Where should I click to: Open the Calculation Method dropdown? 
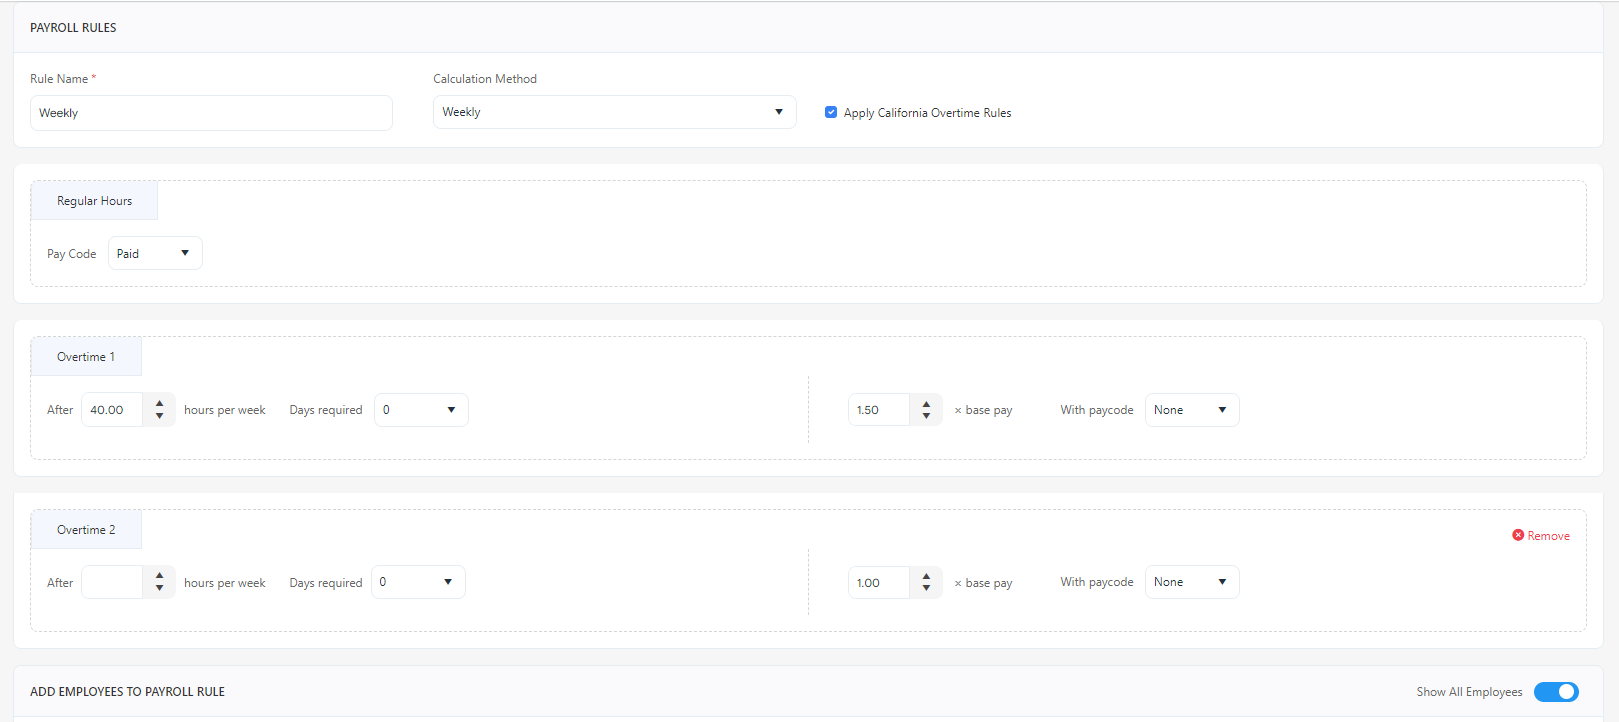point(614,112)
